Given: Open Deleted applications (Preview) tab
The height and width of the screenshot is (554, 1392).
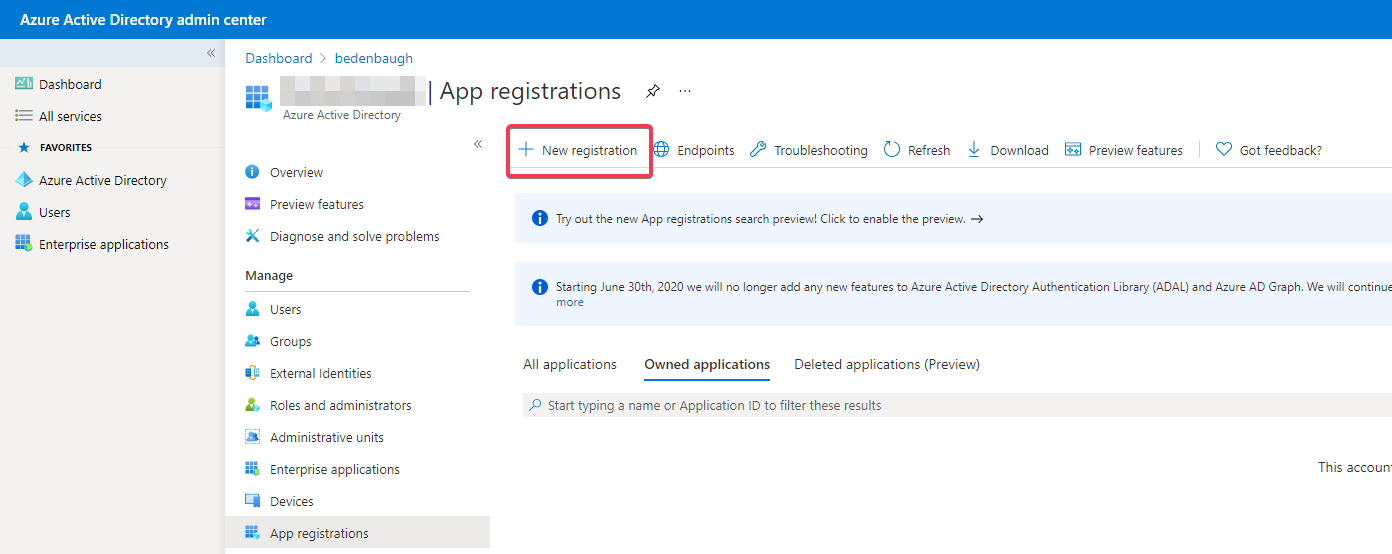Looking at the screenshot, I should click(887, 364).
